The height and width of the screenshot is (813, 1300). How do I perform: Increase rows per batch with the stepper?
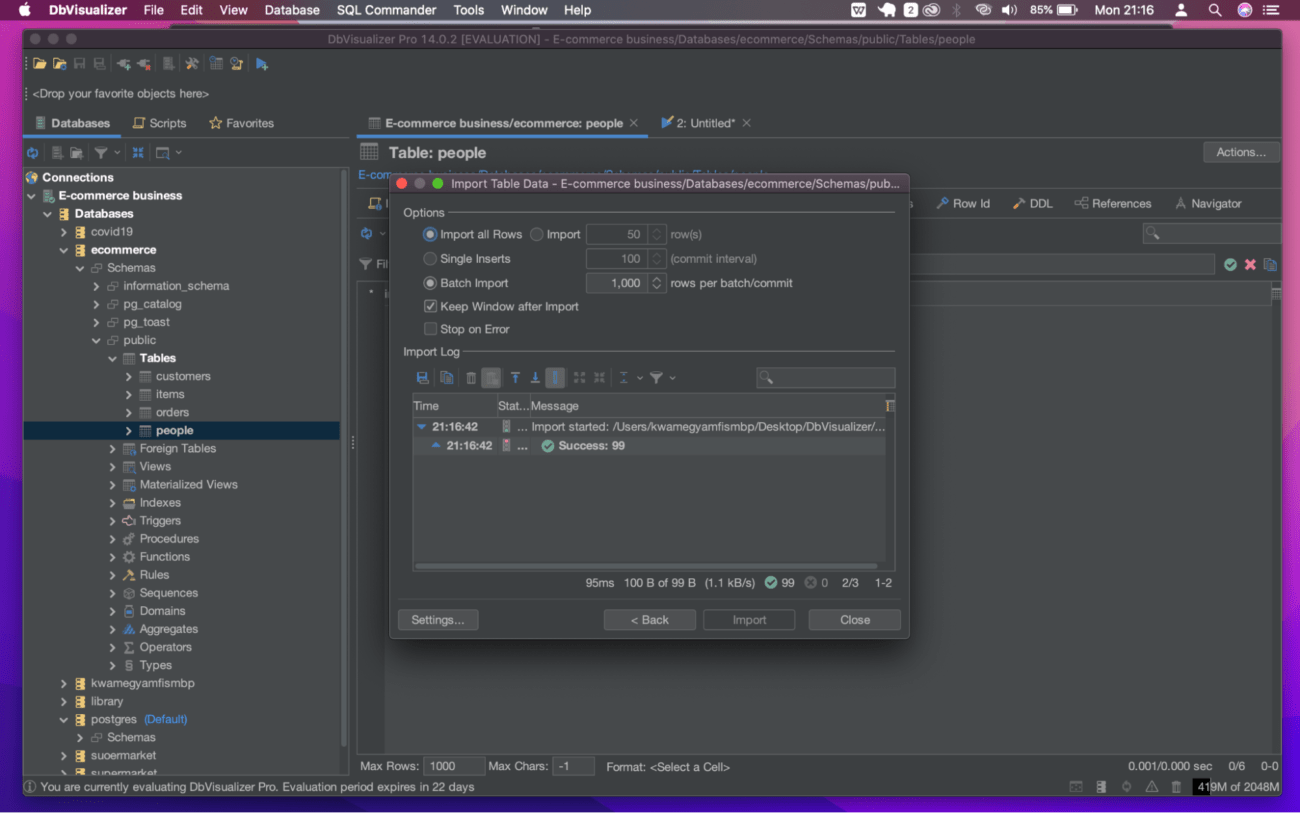click(x=656, y=278)
